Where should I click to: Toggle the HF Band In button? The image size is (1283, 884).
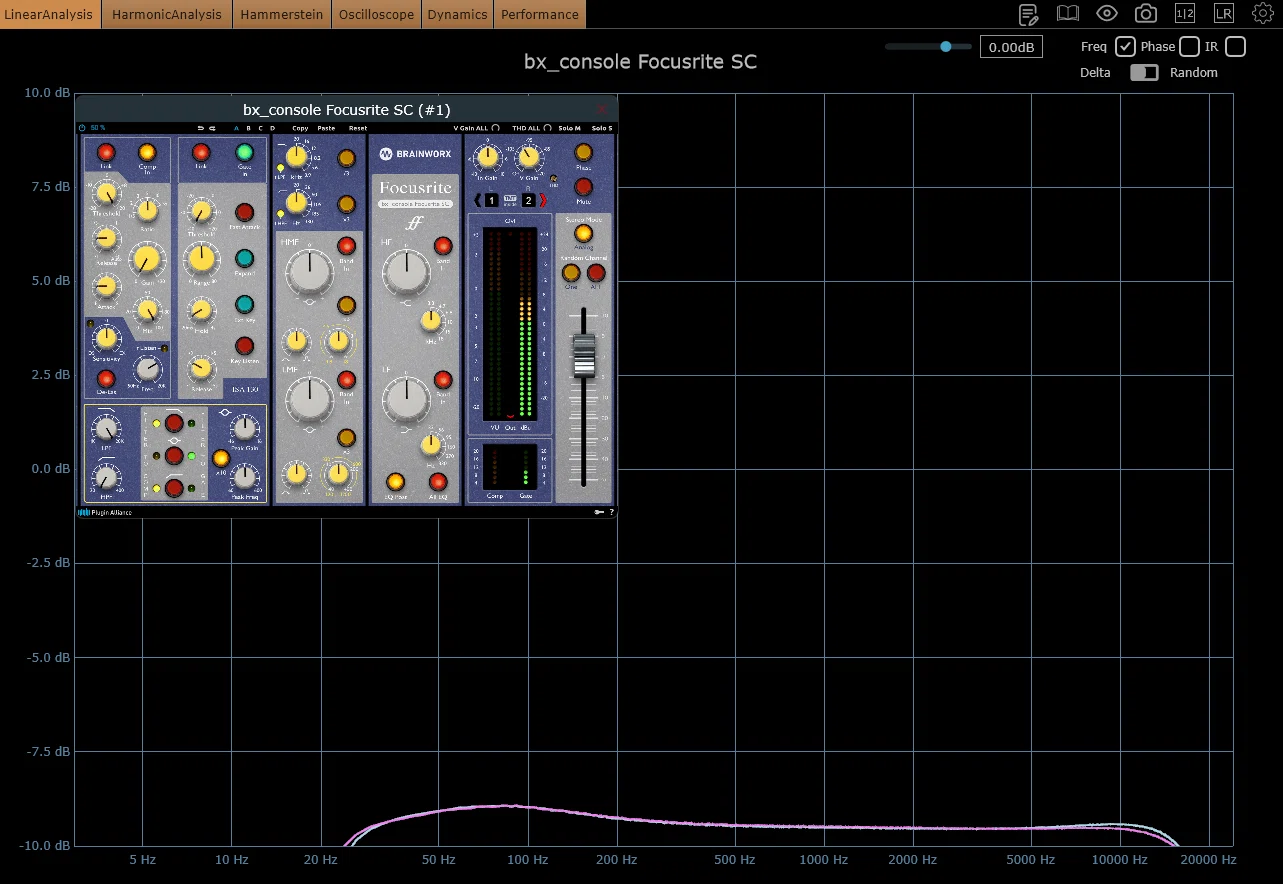443,246
